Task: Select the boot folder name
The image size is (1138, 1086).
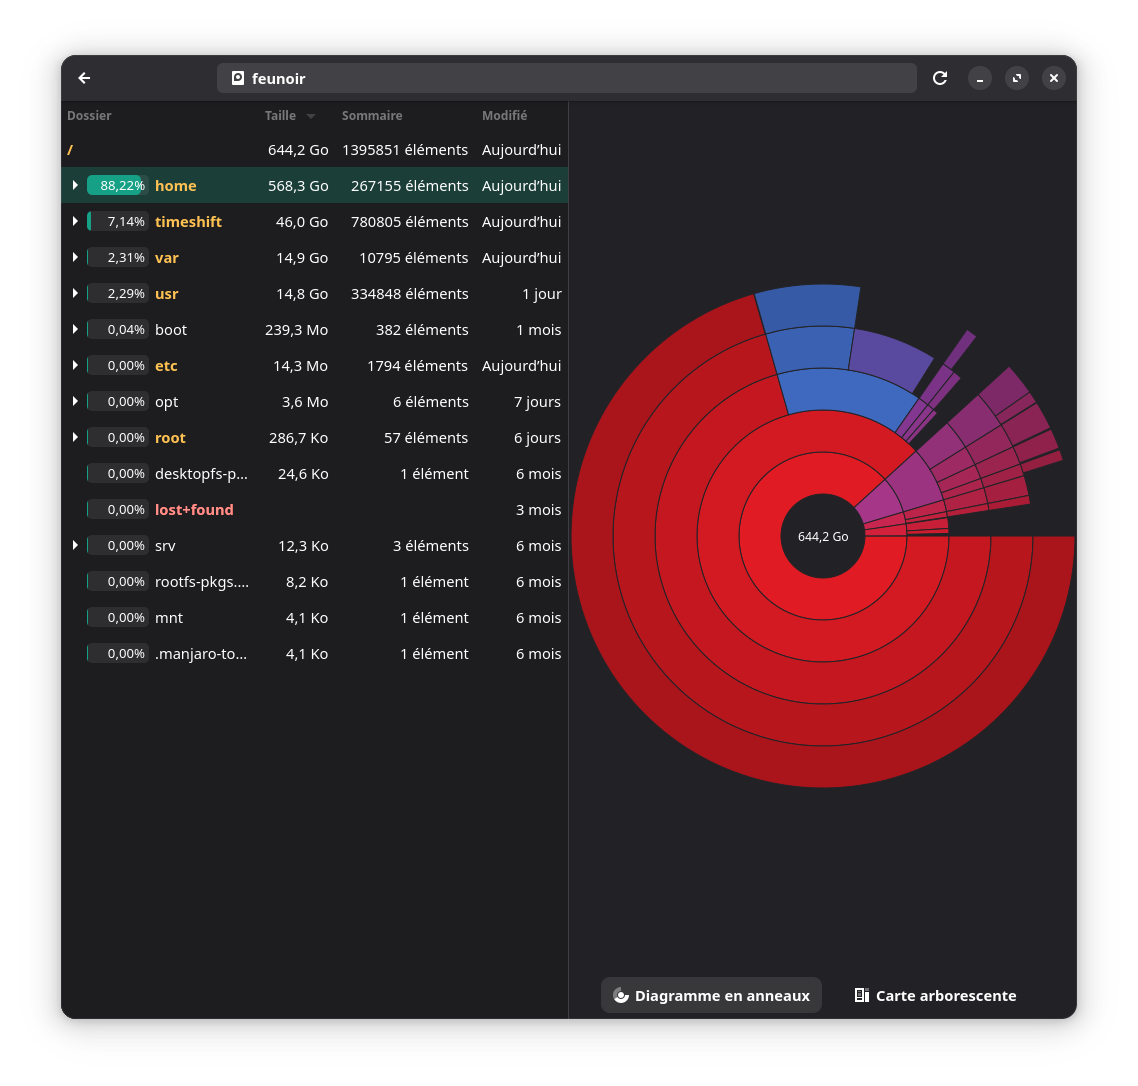Action: coord(171,330)
